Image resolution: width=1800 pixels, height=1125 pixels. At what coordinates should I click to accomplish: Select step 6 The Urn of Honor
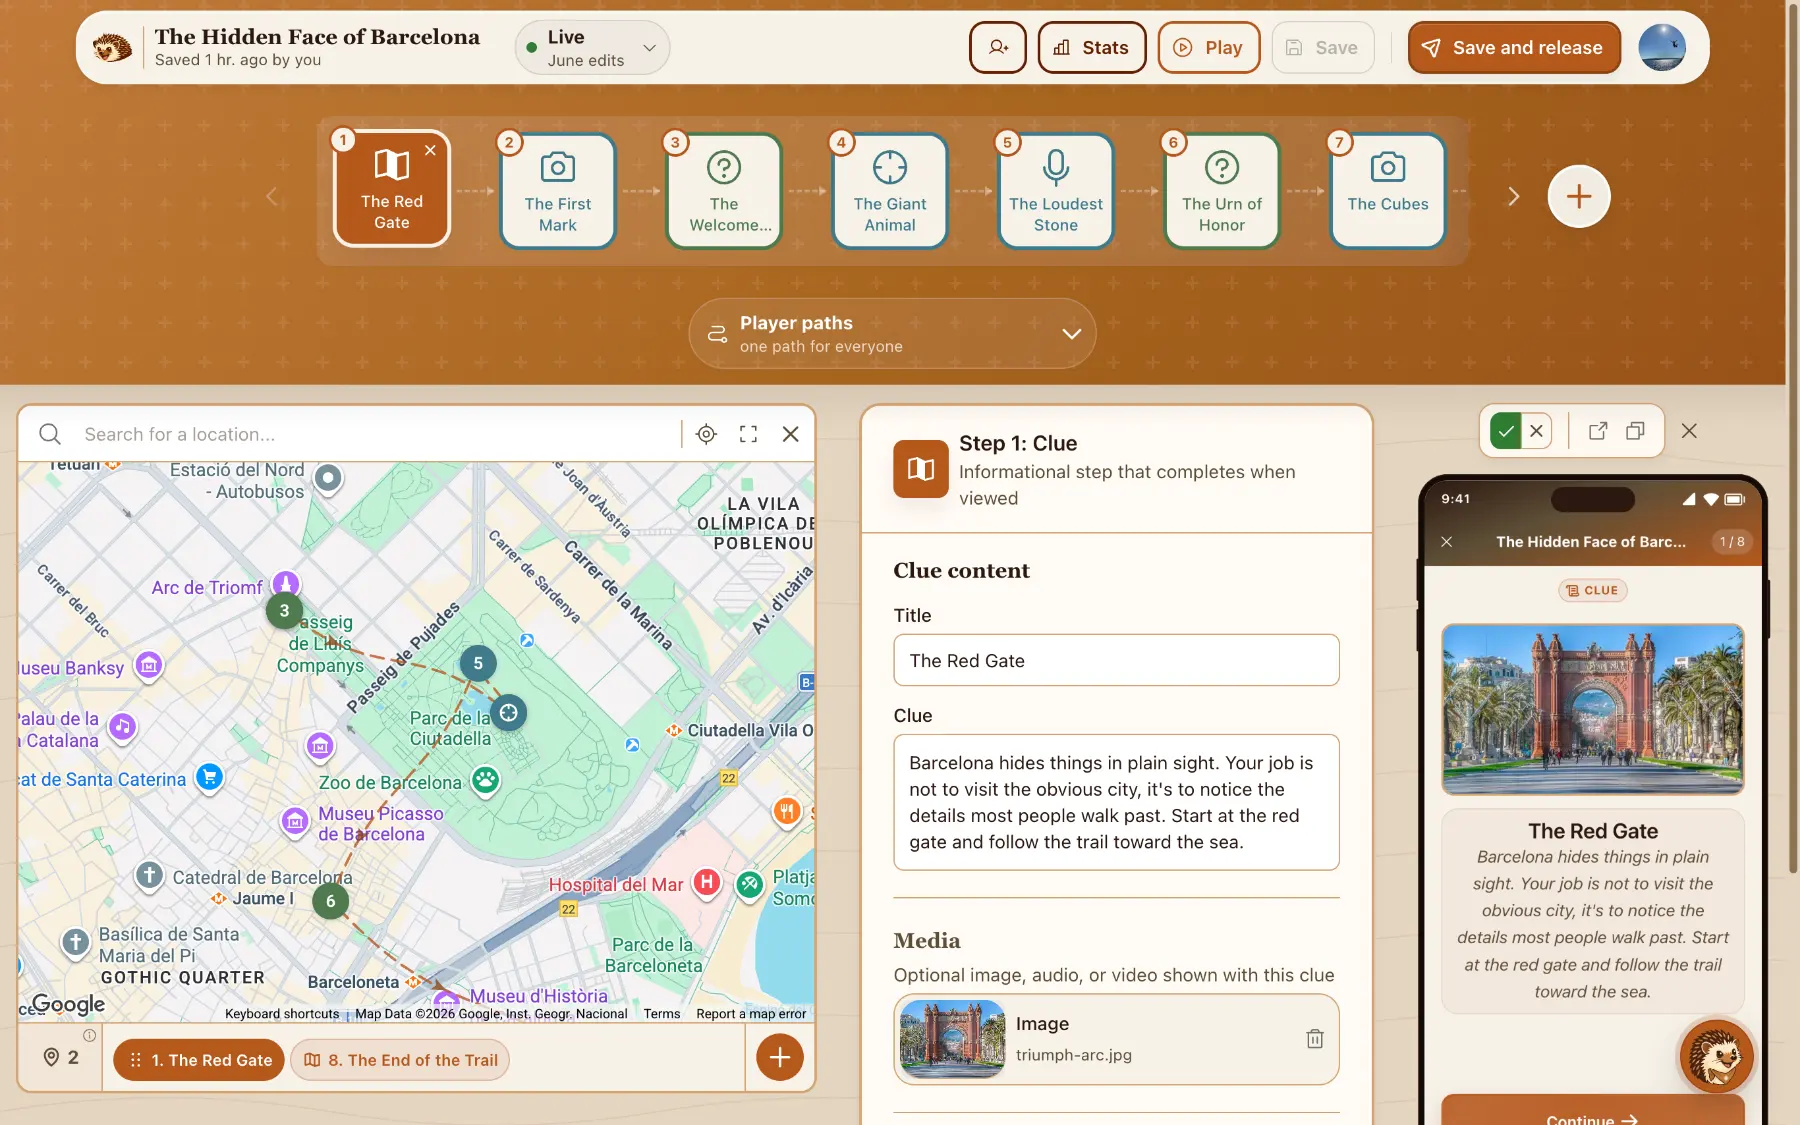pyautogui.click(x=1221, y=191)
